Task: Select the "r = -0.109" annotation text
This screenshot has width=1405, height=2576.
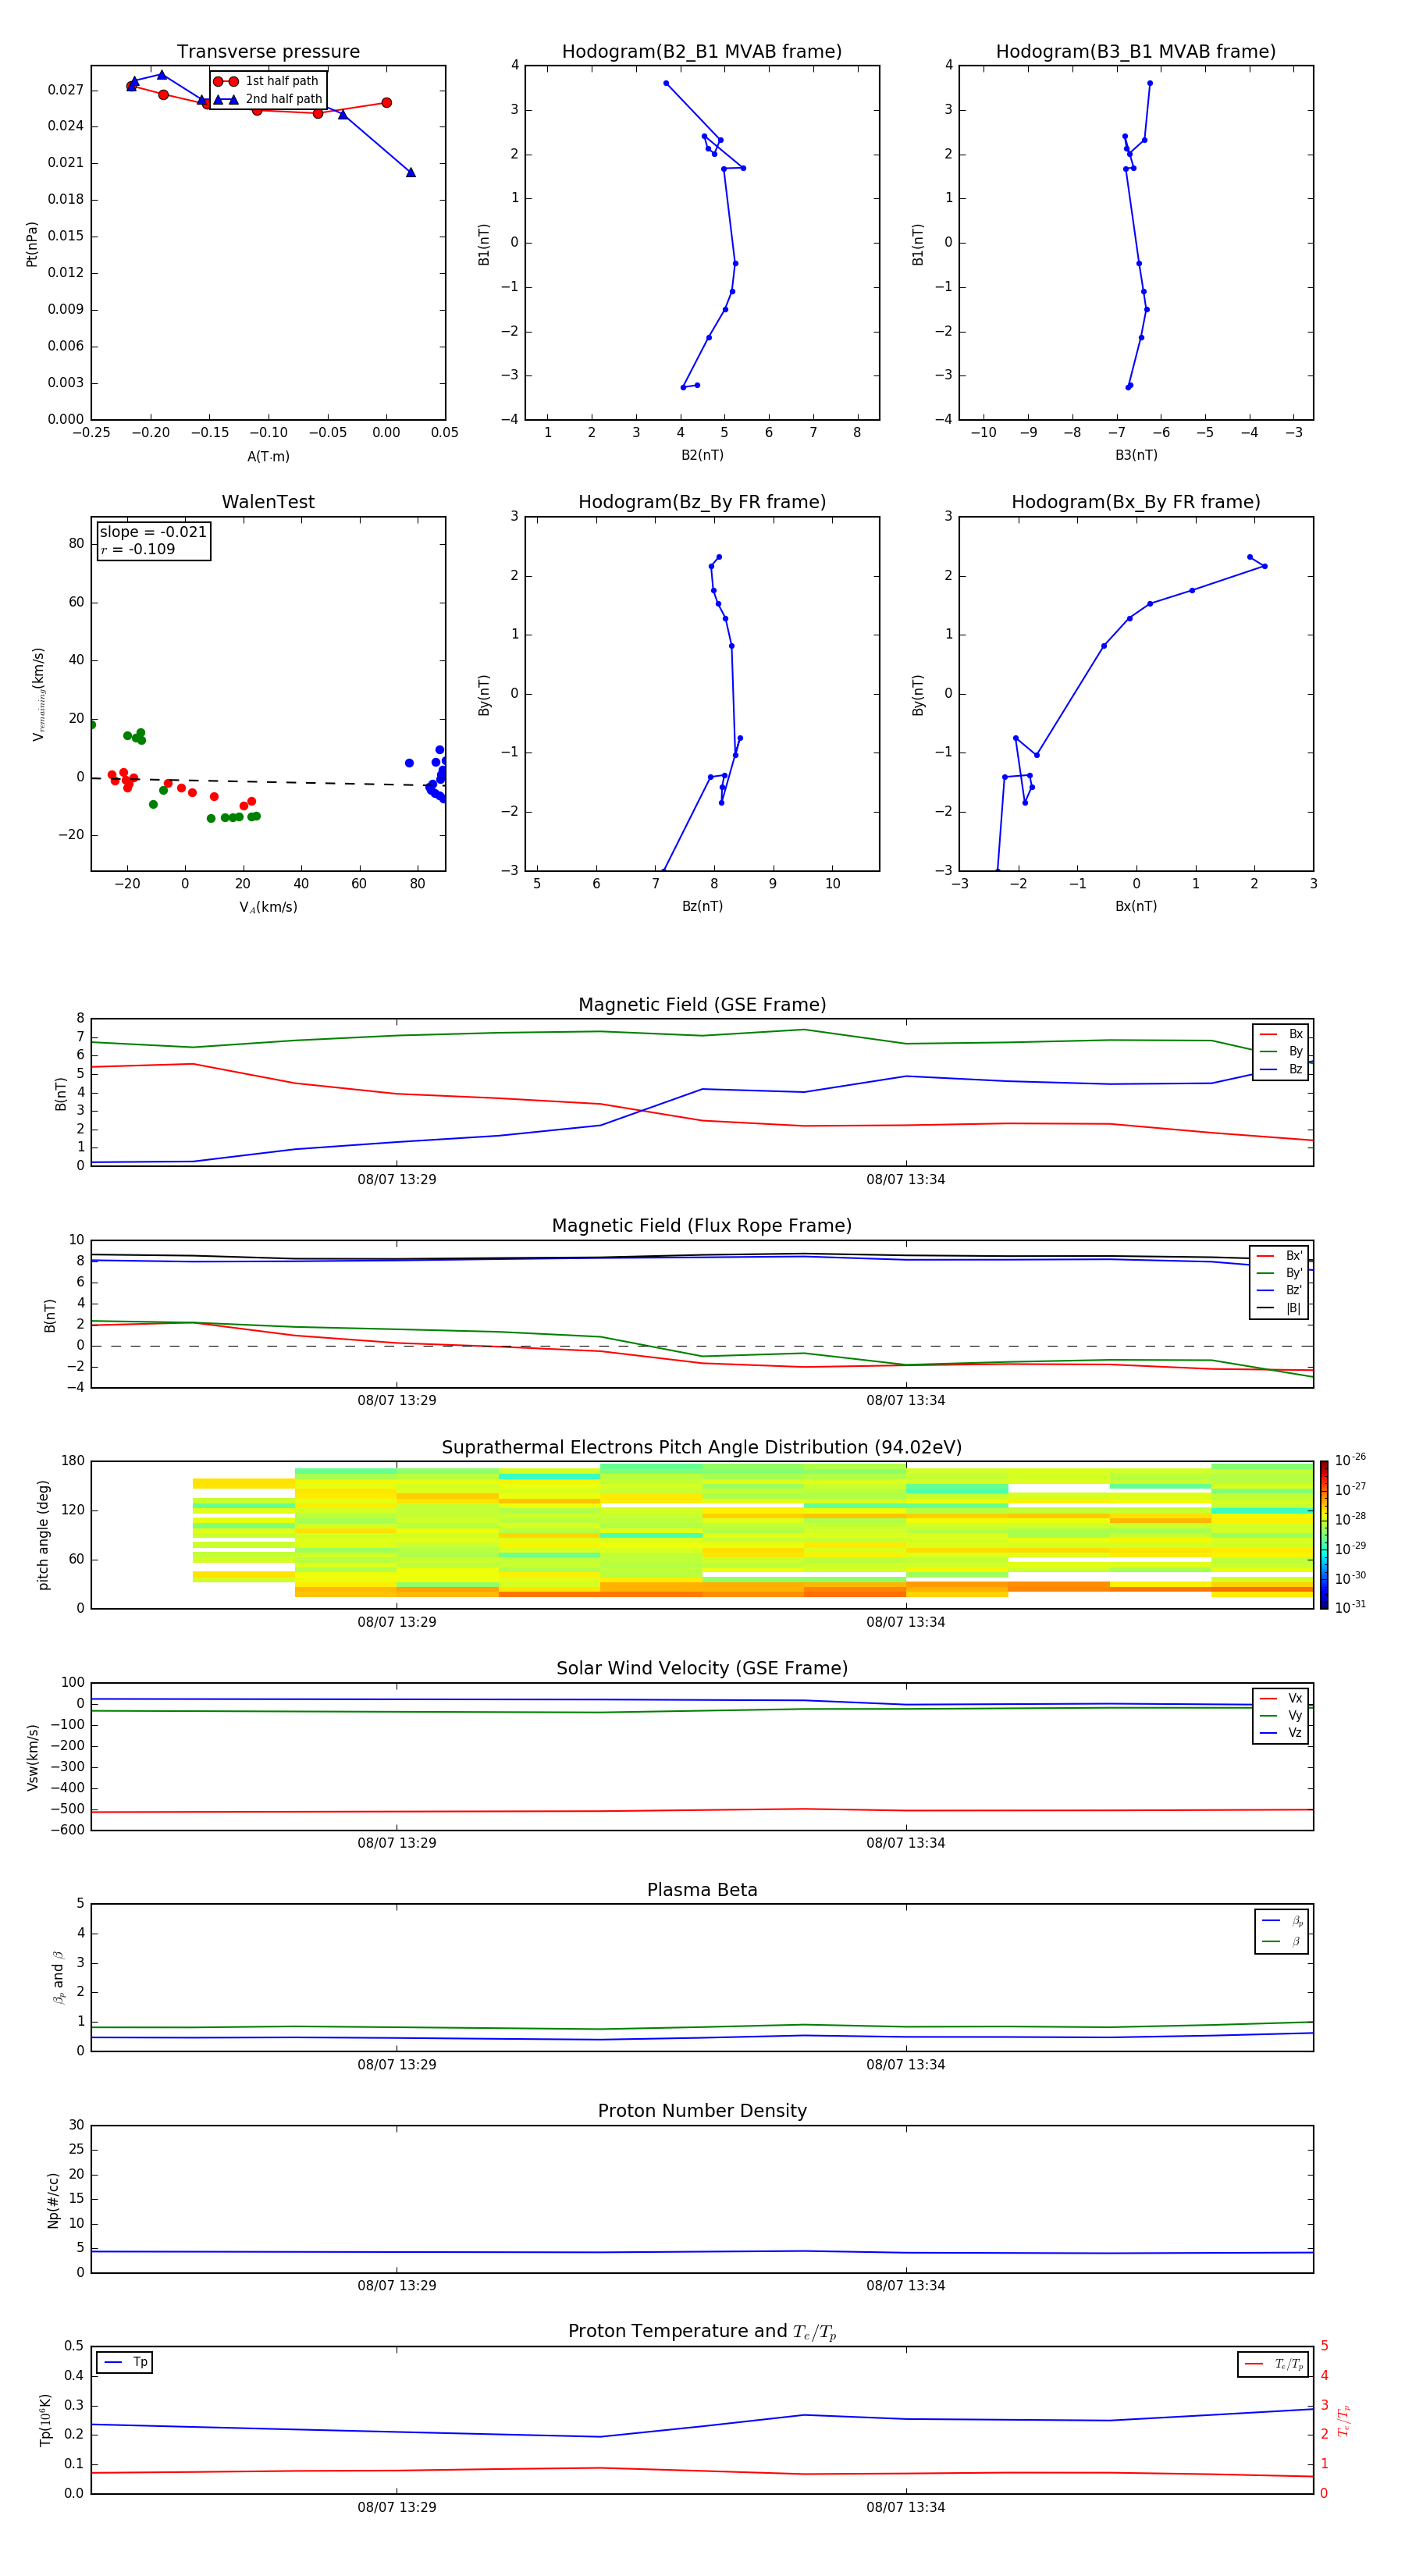Action: [x=138, y=549]
